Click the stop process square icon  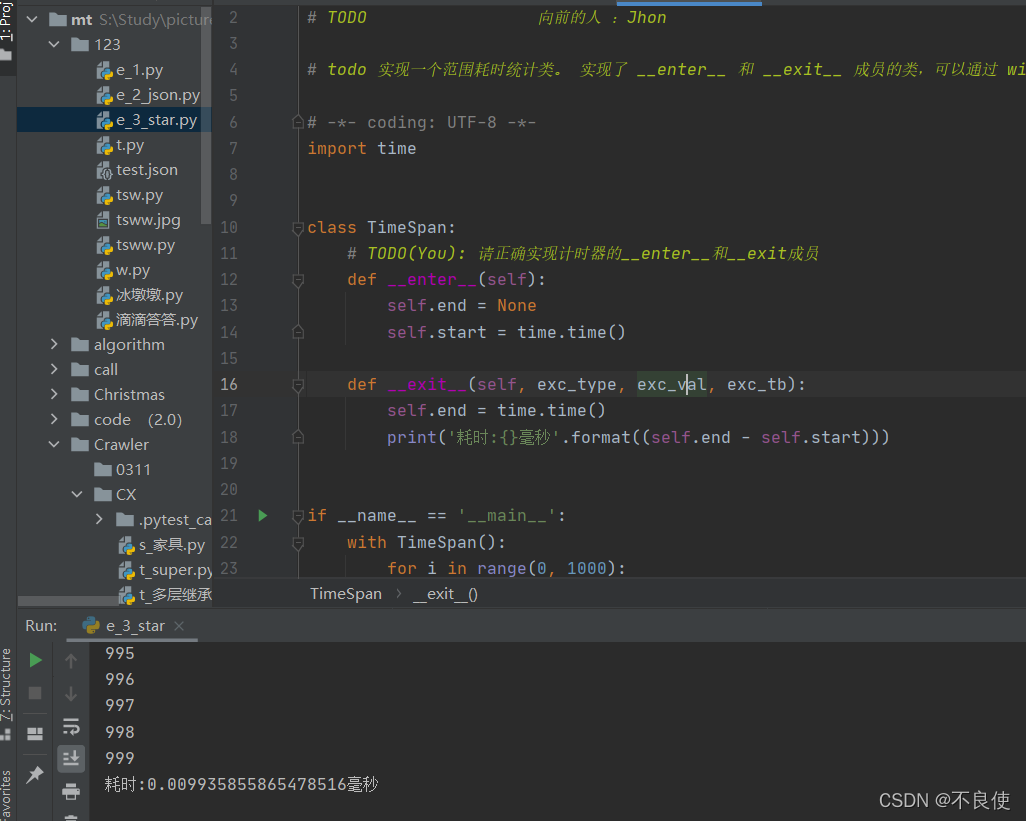coord(35,693)
